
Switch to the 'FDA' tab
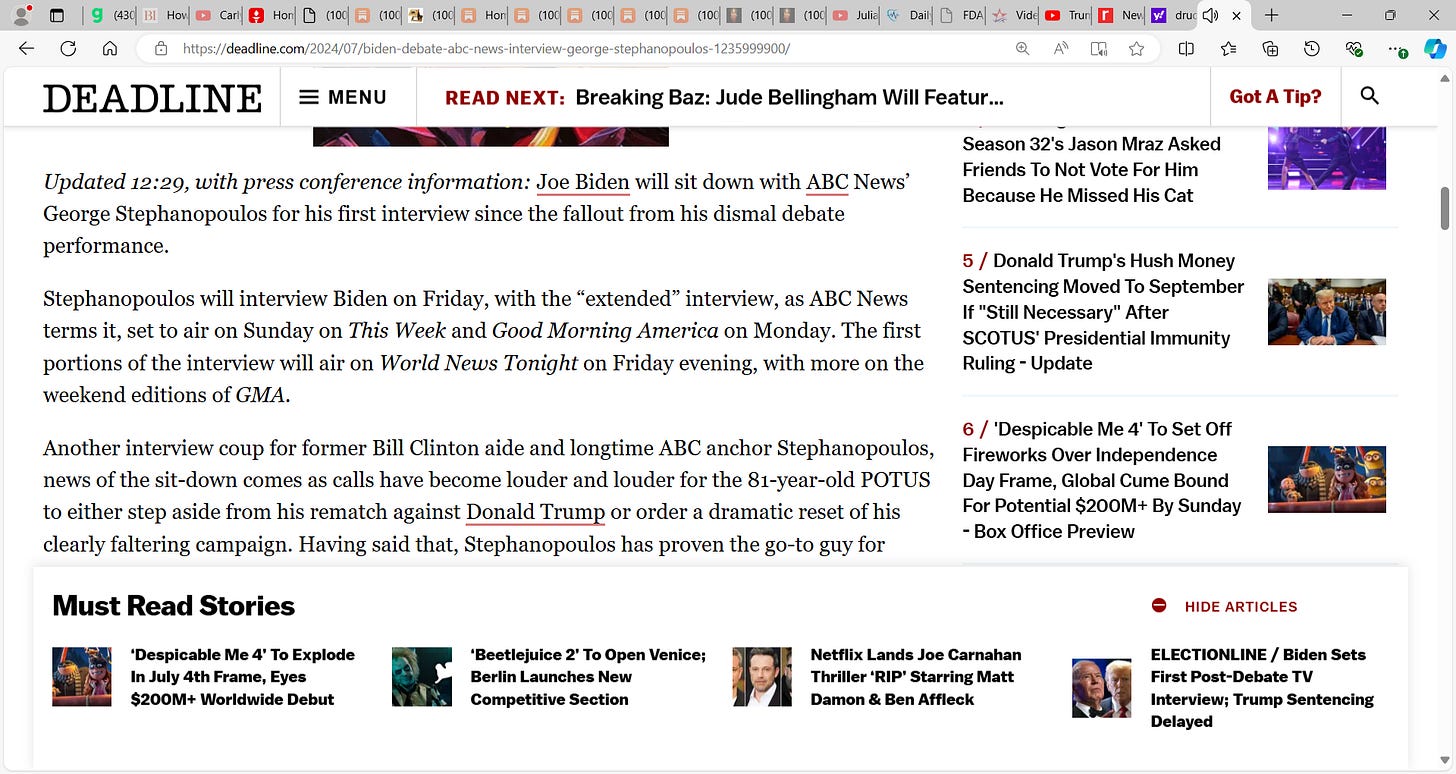coord(961,15)
